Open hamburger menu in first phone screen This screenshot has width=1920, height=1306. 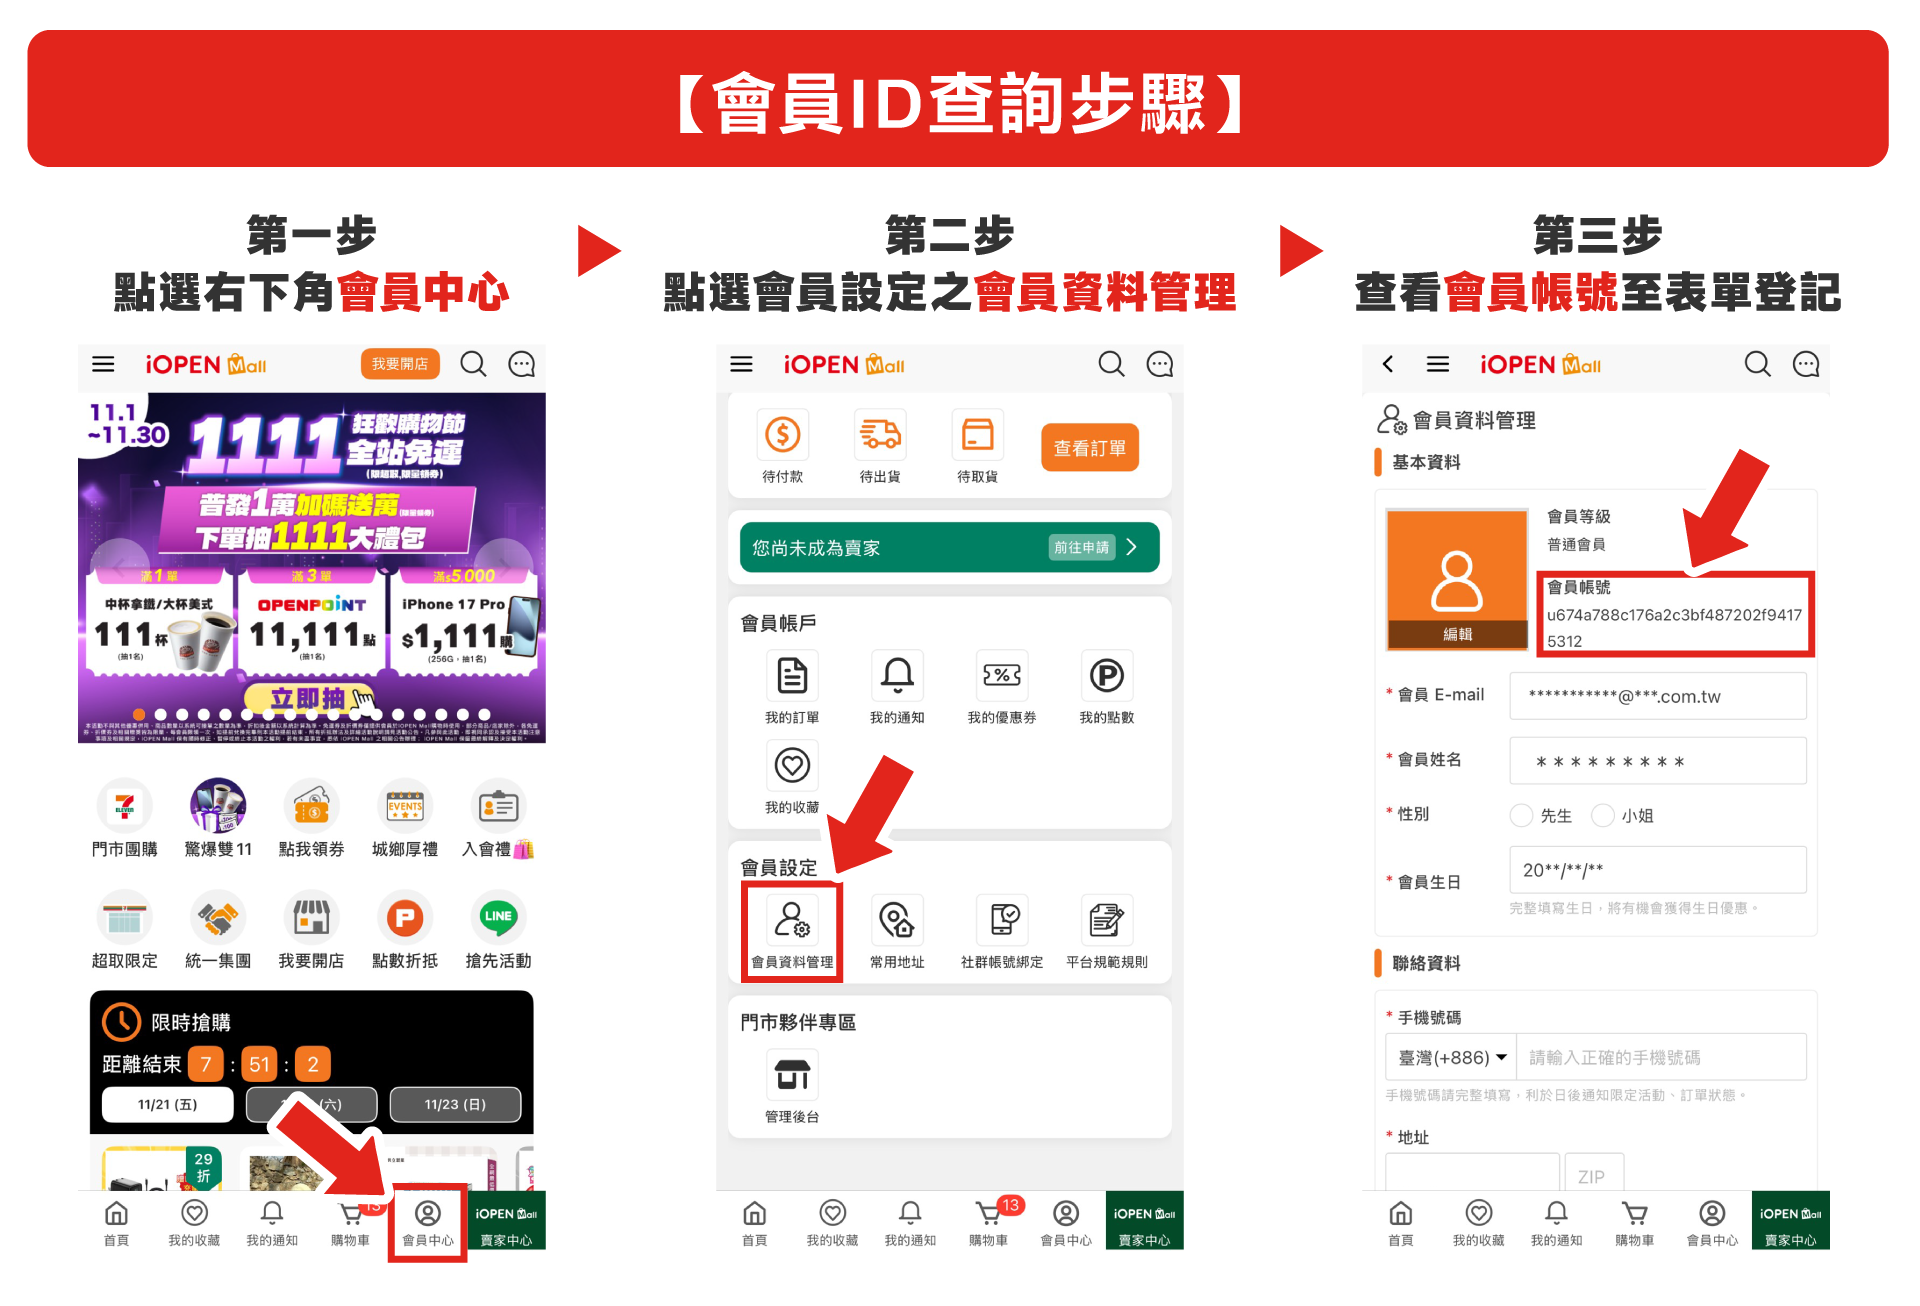103,364
